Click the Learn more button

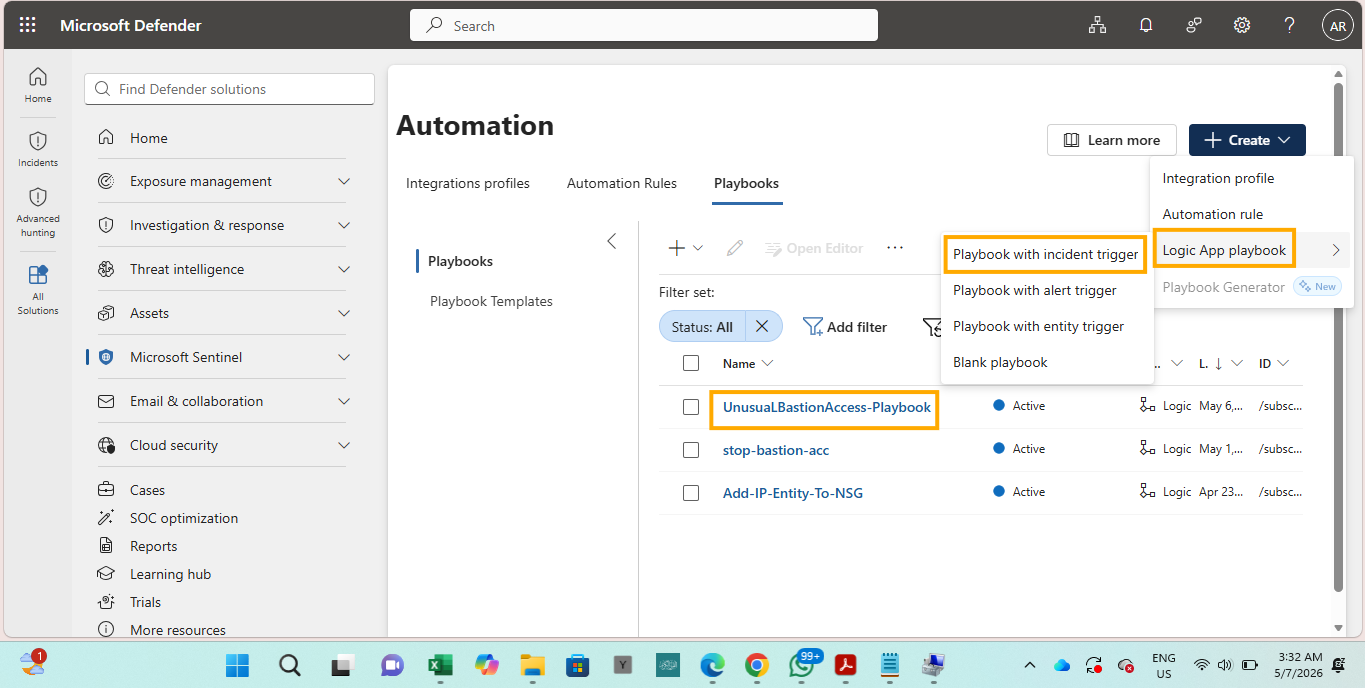coord(1112,140)
